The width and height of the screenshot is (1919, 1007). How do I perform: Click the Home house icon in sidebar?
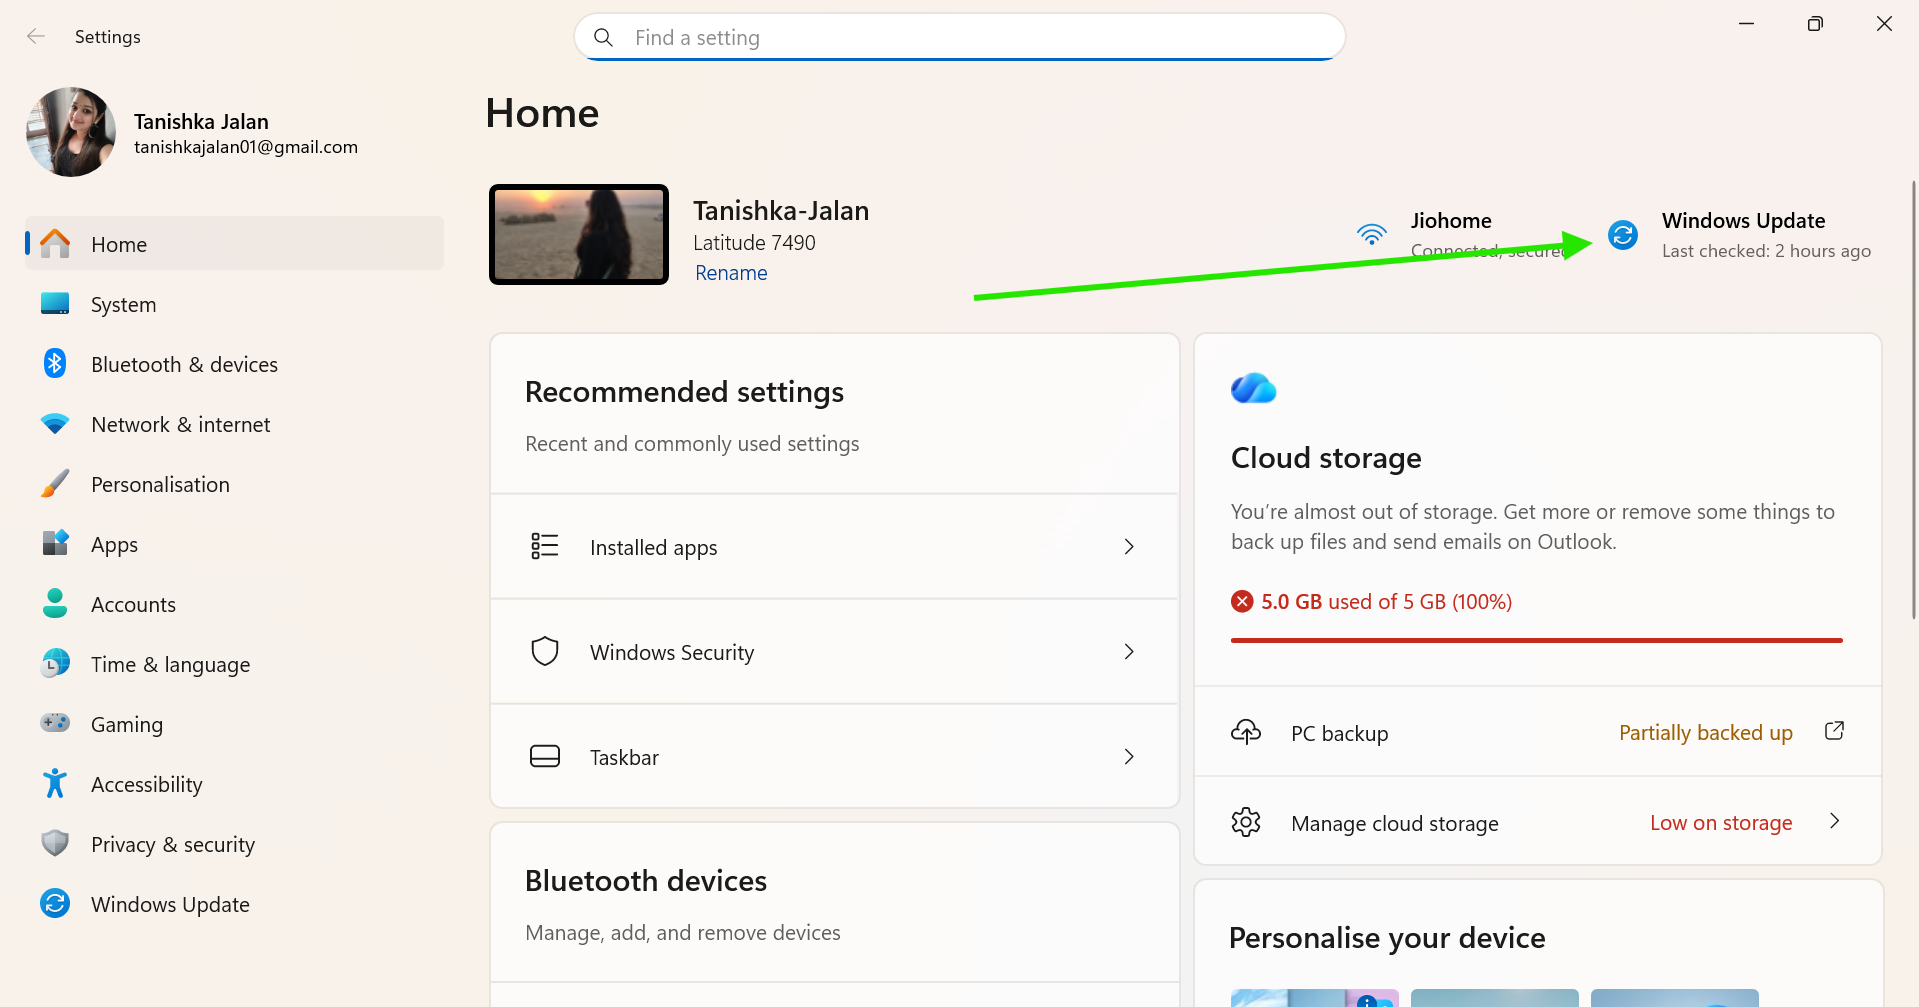click(x=55, y=244)
